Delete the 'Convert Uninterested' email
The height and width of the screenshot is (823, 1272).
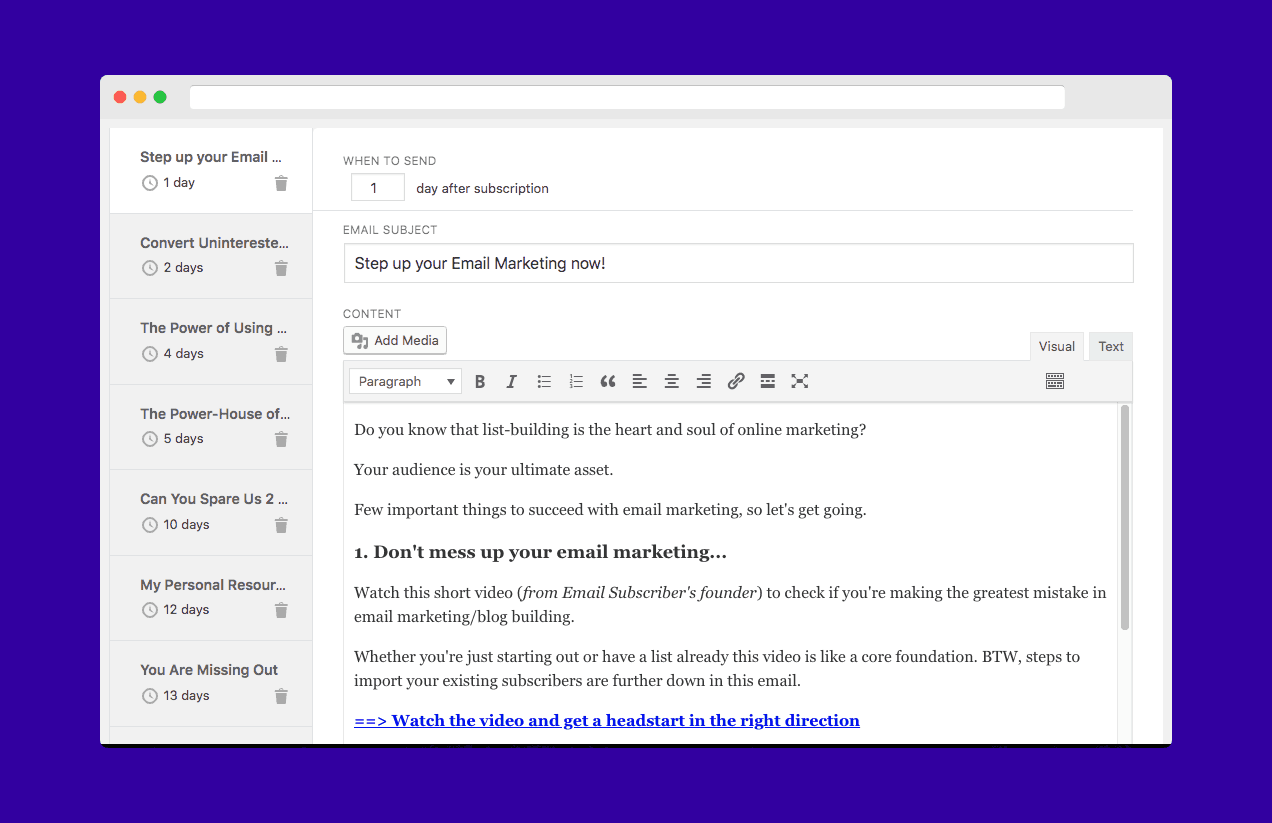click(x=281, y=268)
